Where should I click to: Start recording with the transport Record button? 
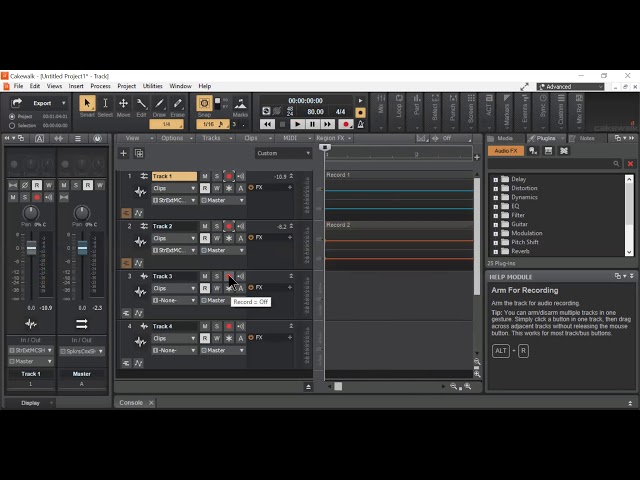point(346,124)
